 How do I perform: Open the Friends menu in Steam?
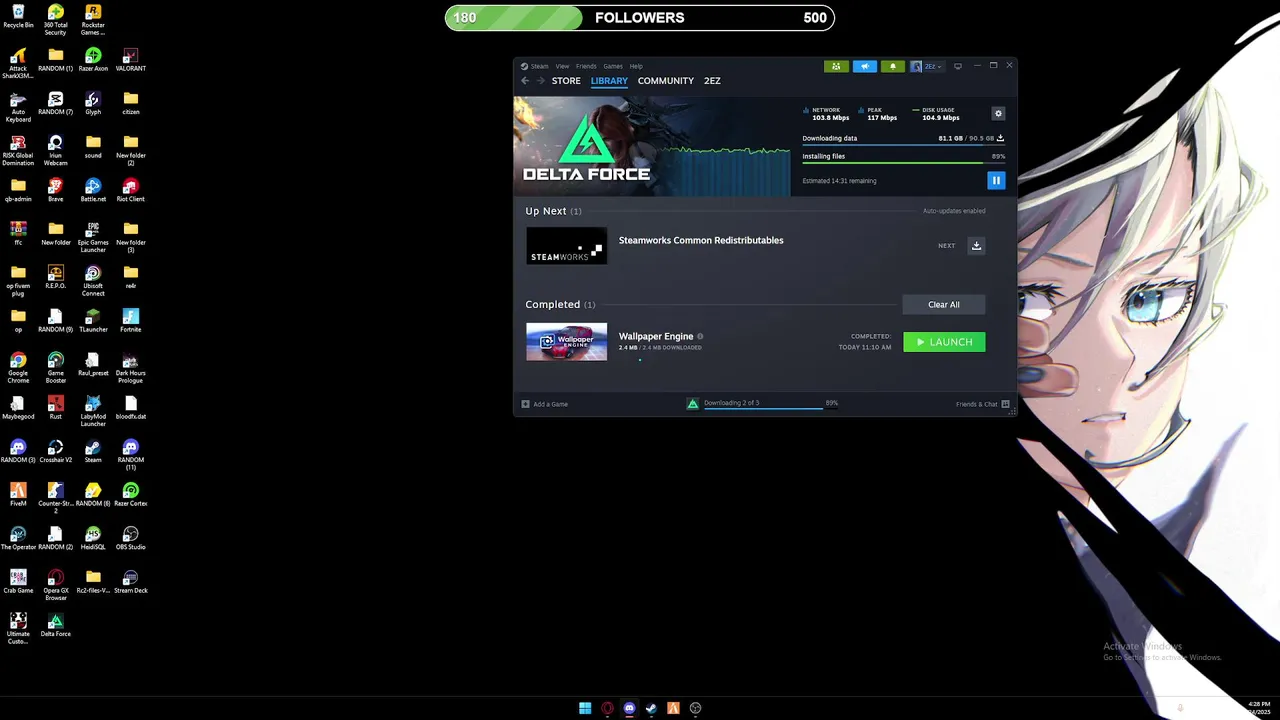[x=586, y=66]
